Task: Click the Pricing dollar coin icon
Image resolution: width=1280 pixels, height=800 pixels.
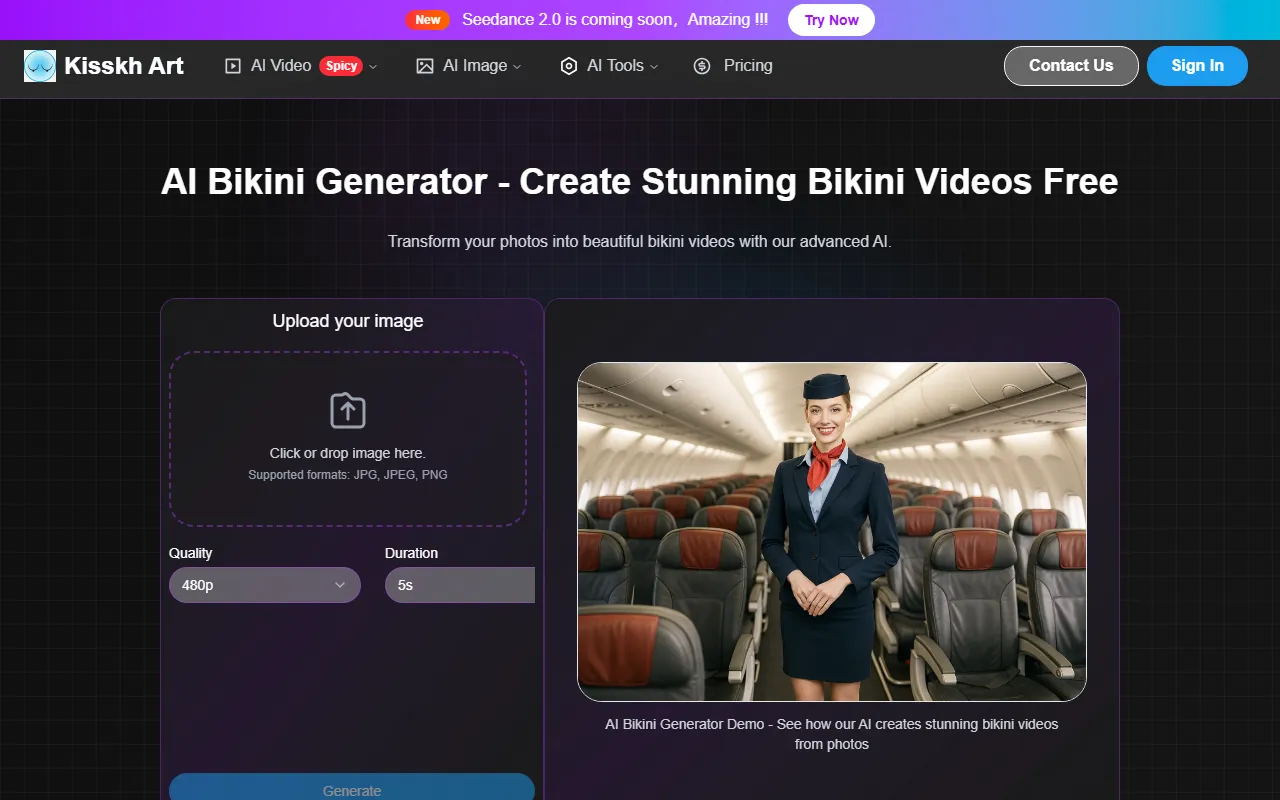Action: coord(702,66)
